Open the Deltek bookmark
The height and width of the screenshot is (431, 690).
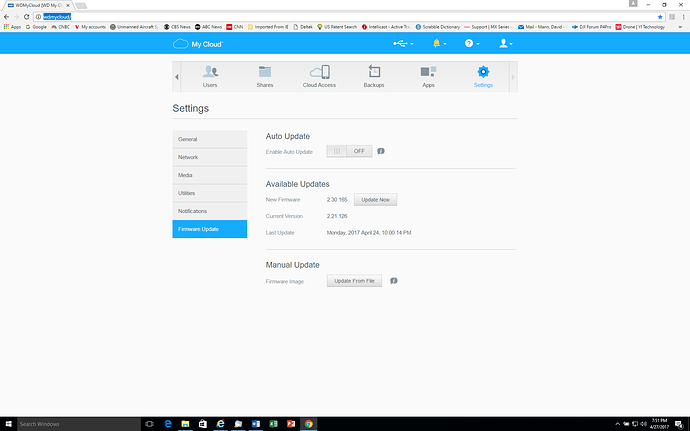pos(303,27)
